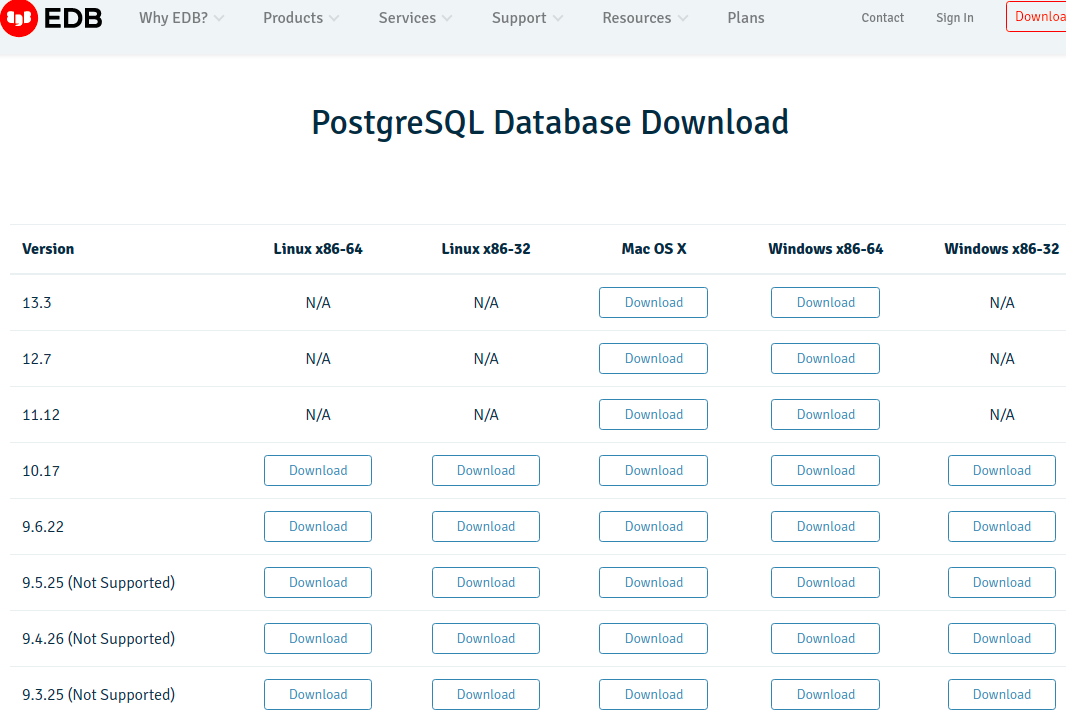Download 10.17 for Windows x86-64
The width and height of the screenshot is (1066, 714).
825,471
